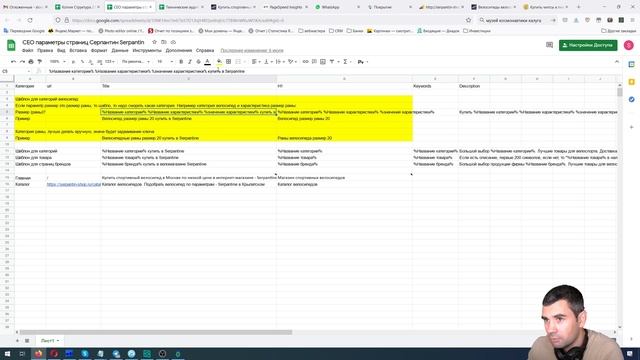Viewport: 640px width, 360px height.
Task: Open the Файл menu
Action: 28,51
